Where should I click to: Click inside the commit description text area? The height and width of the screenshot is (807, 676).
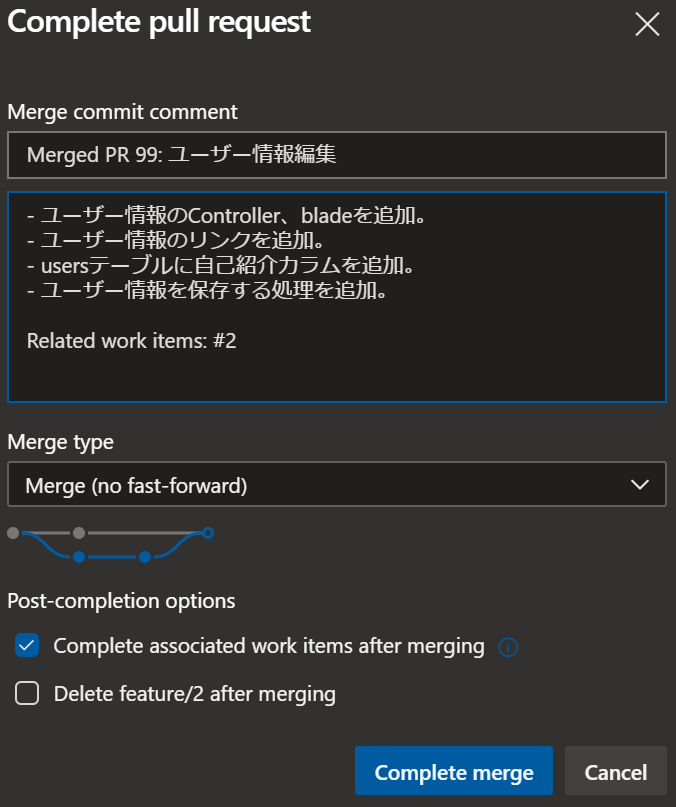[x=337, y=297]
